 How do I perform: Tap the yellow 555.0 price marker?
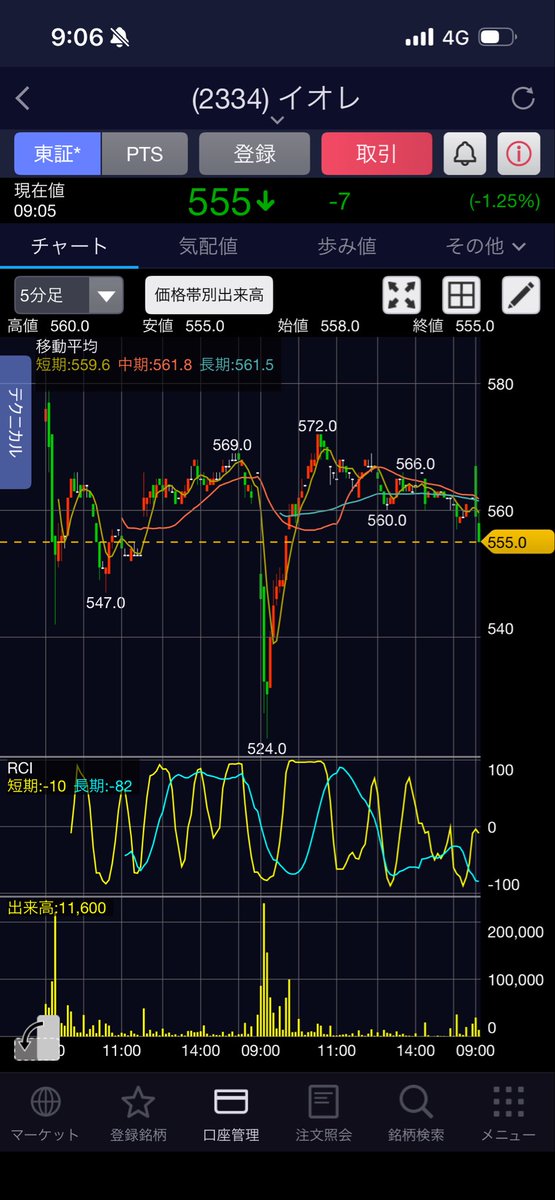(x=518, y=542)
